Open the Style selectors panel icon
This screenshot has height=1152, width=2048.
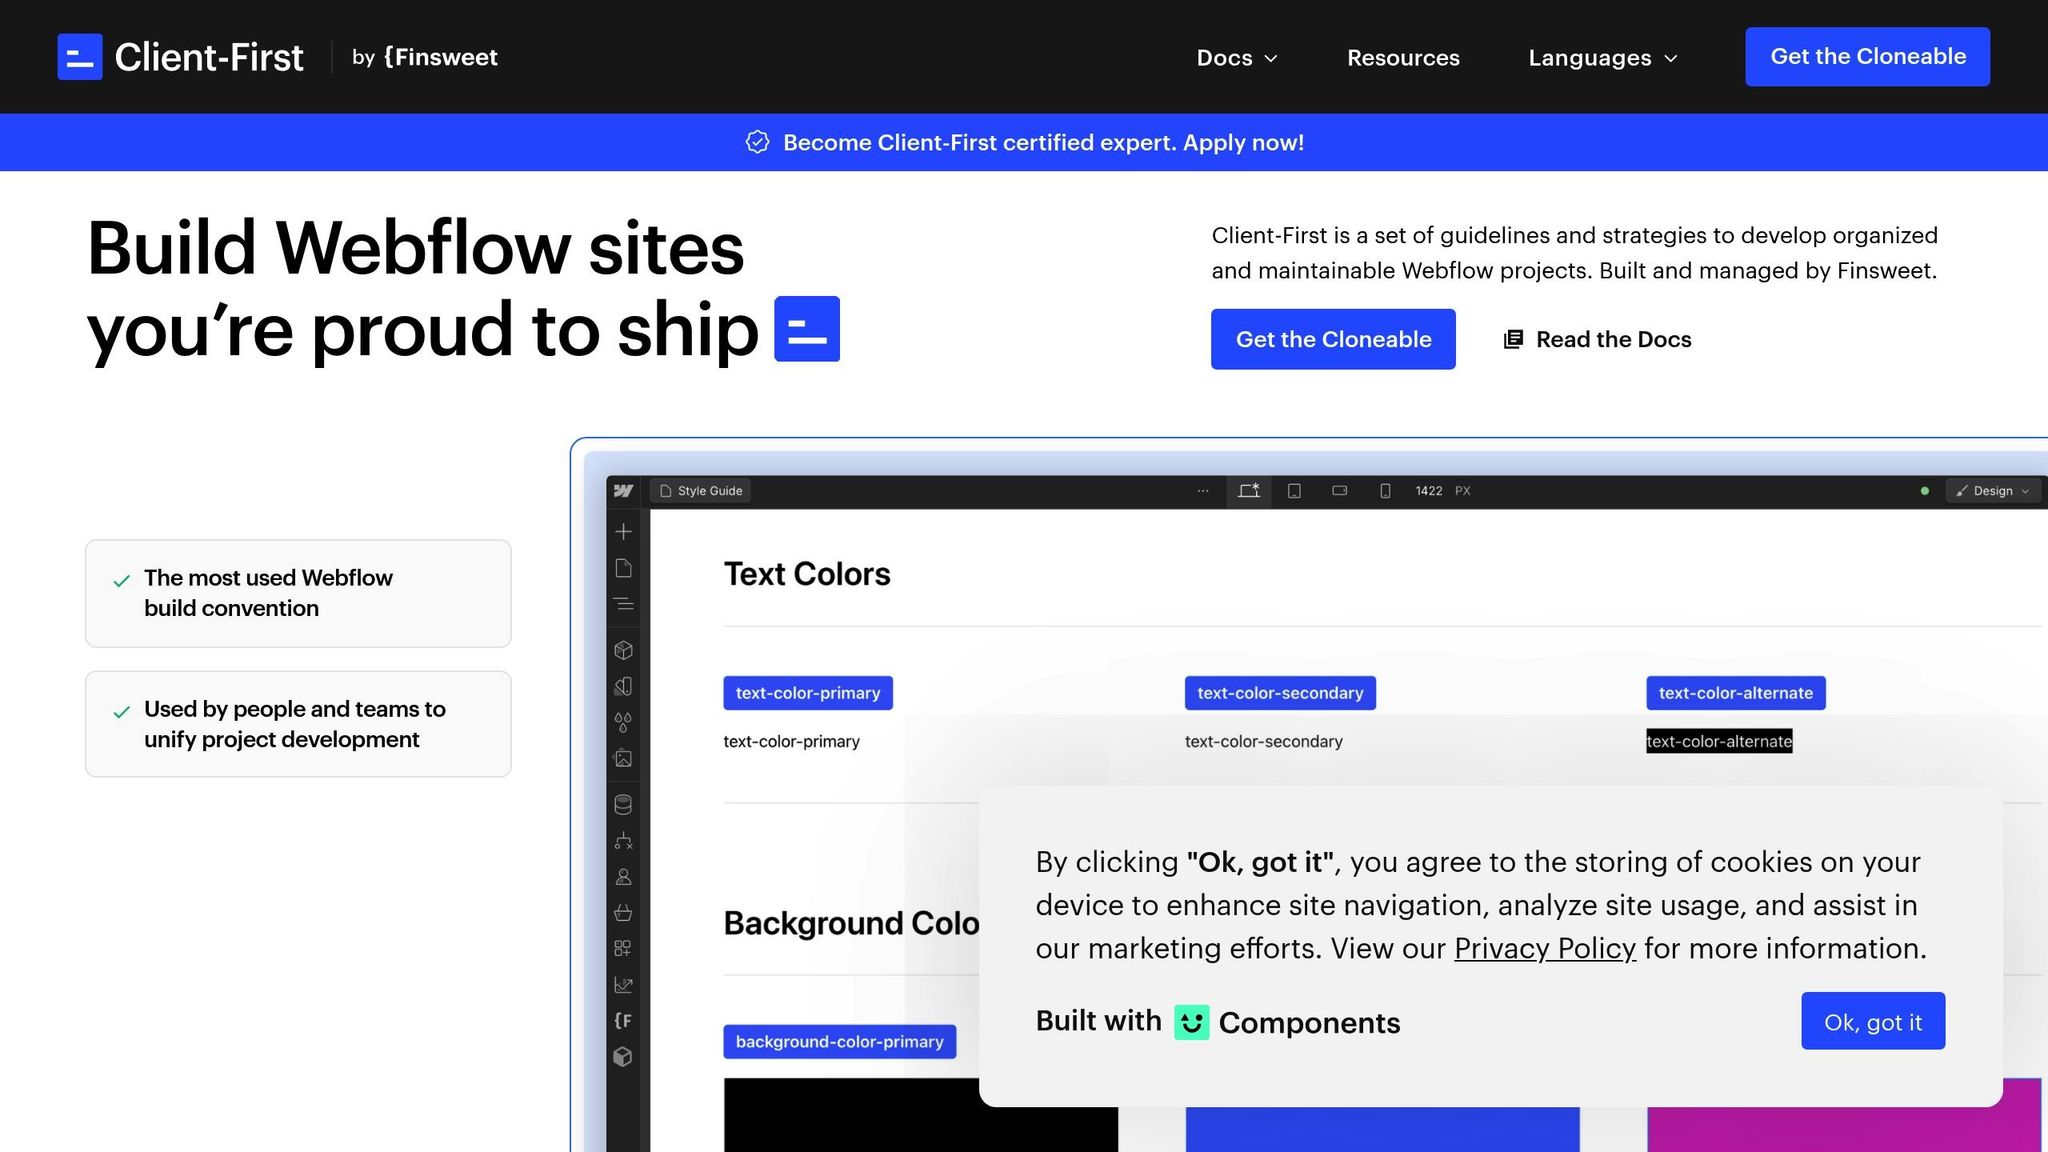(x=623, y=686)
